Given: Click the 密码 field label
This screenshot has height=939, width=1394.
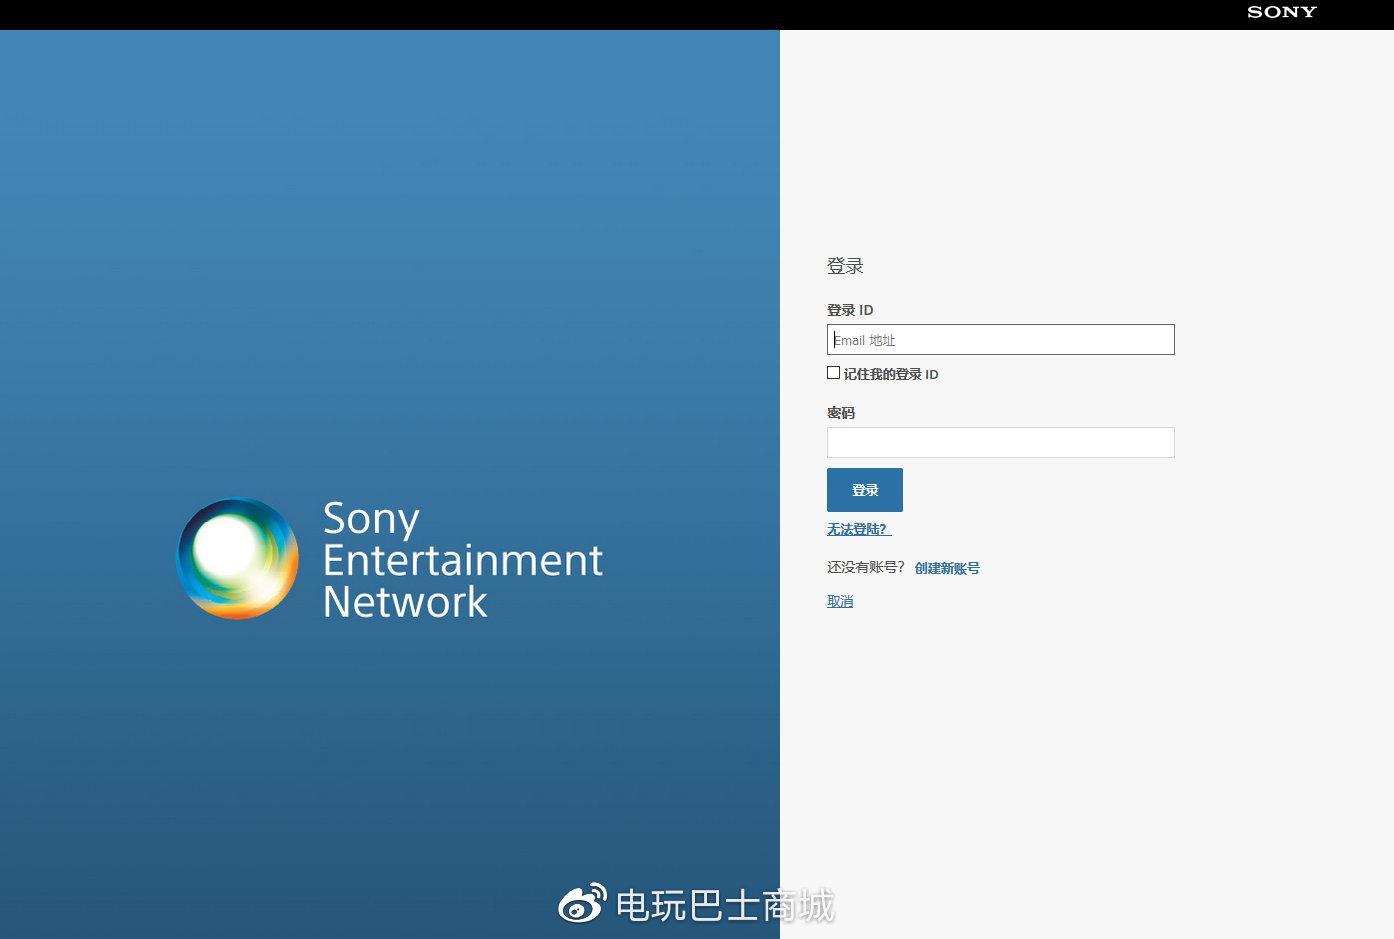Looking at the screenshot, I should coord(841,413).
